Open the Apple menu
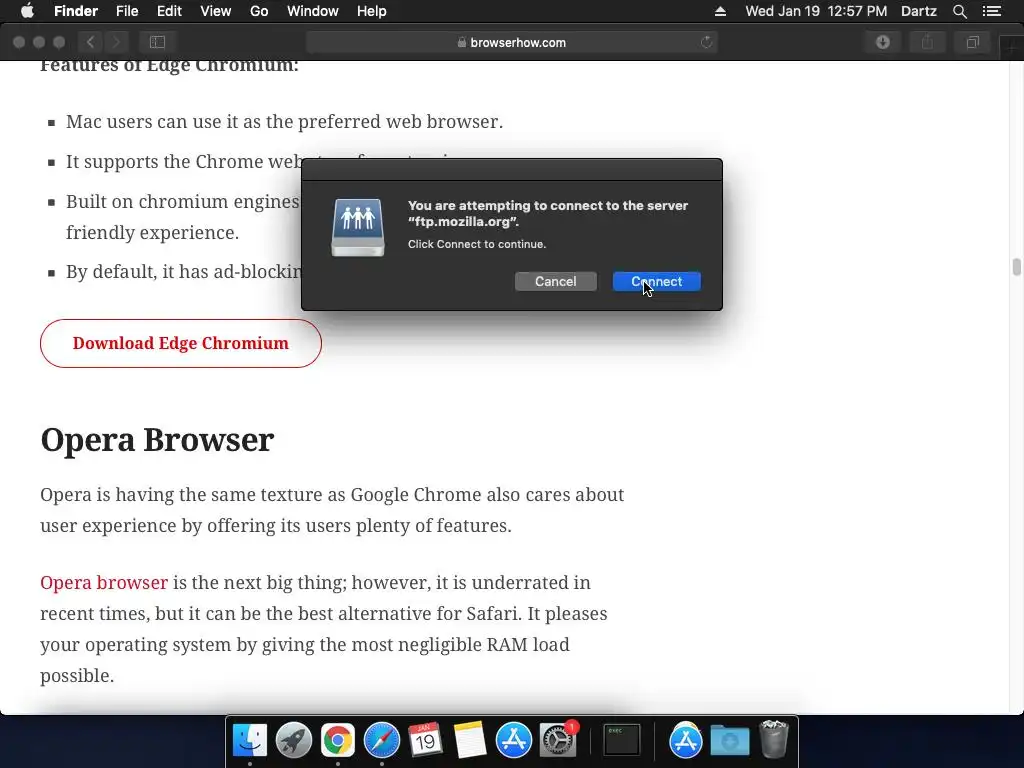 pos(27,11)
